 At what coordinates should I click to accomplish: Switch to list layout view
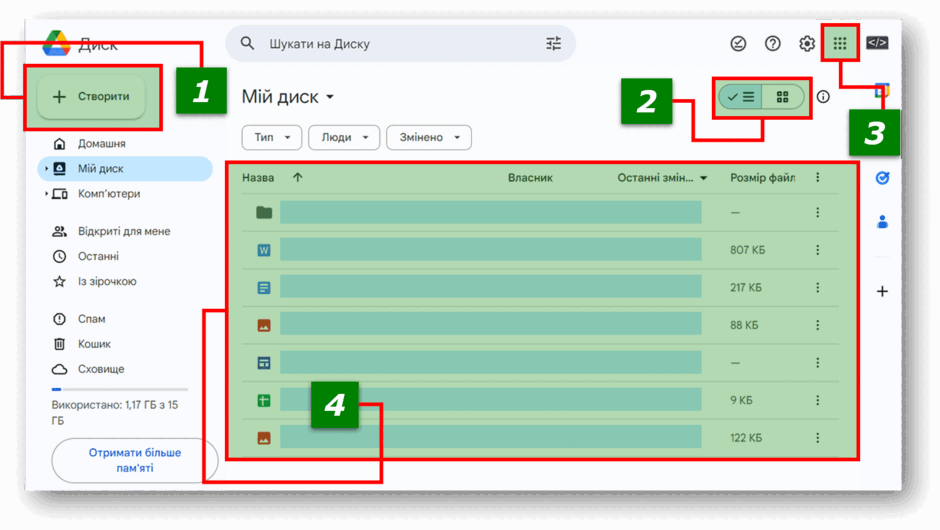click(x=740, y=97)
